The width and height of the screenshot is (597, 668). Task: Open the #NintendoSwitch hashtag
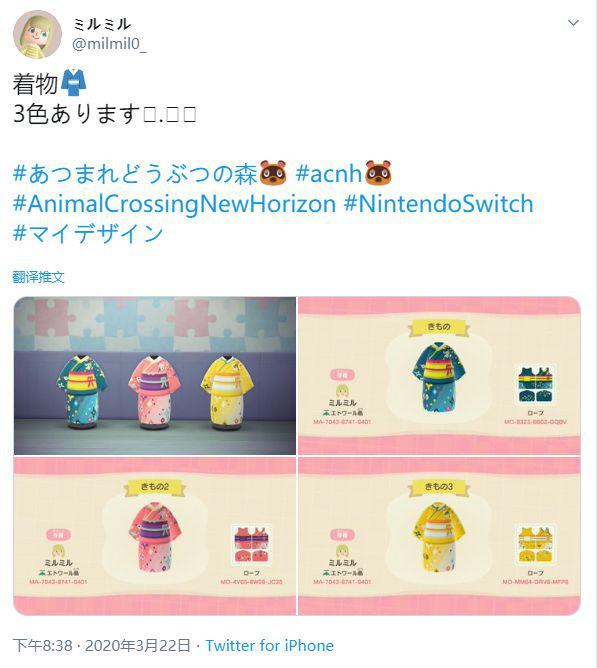pos(438,204)
